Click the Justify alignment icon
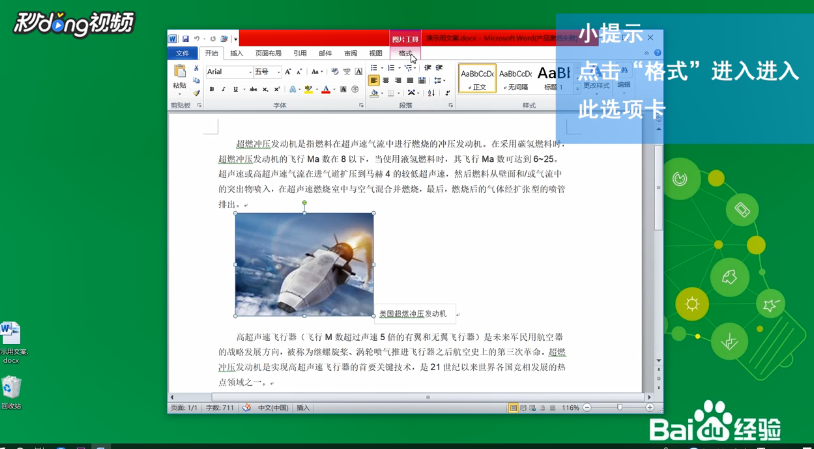Screen dimensions: 814x449 [x=410, y=80]
